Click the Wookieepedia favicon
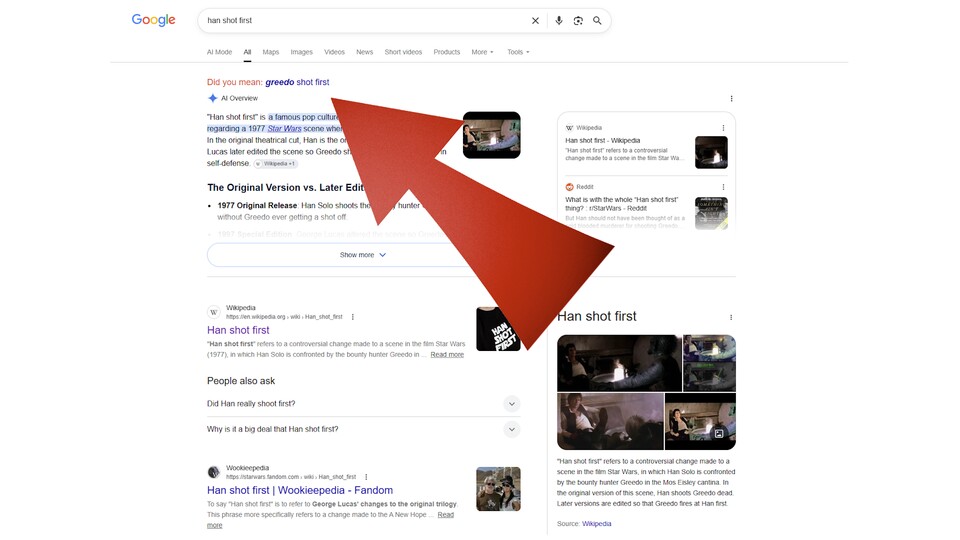The height and width of the screenshot is (540, 960). [214, 472]
